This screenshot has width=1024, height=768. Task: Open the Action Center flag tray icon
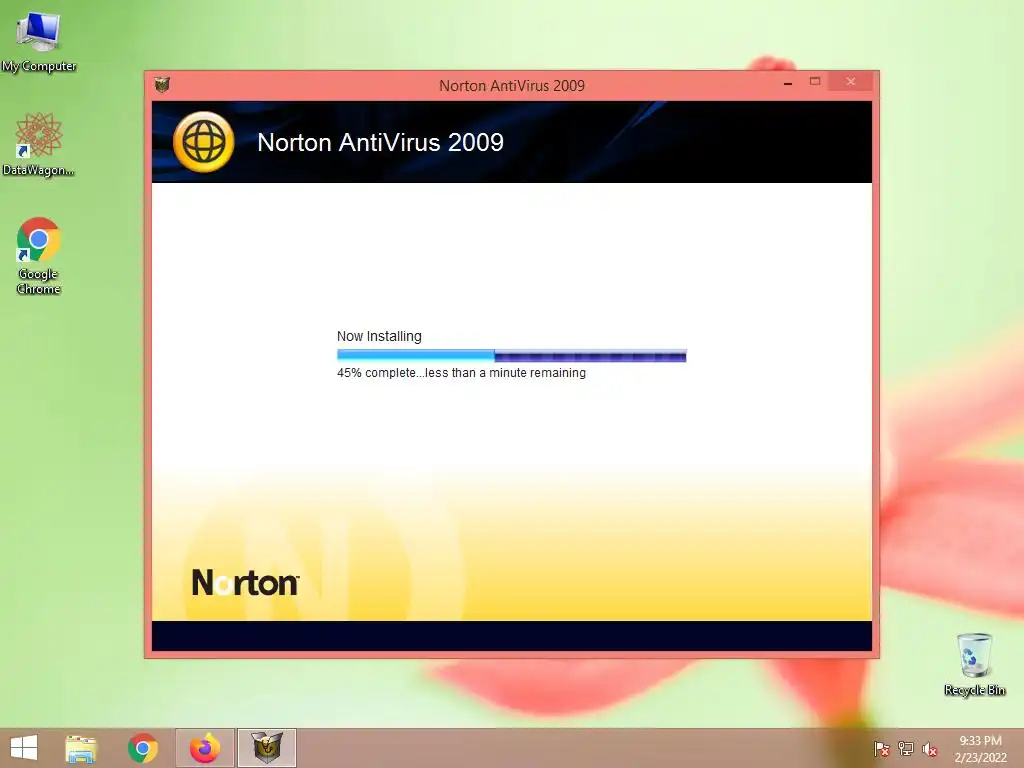pyautogui.click(x=881, y=749)
